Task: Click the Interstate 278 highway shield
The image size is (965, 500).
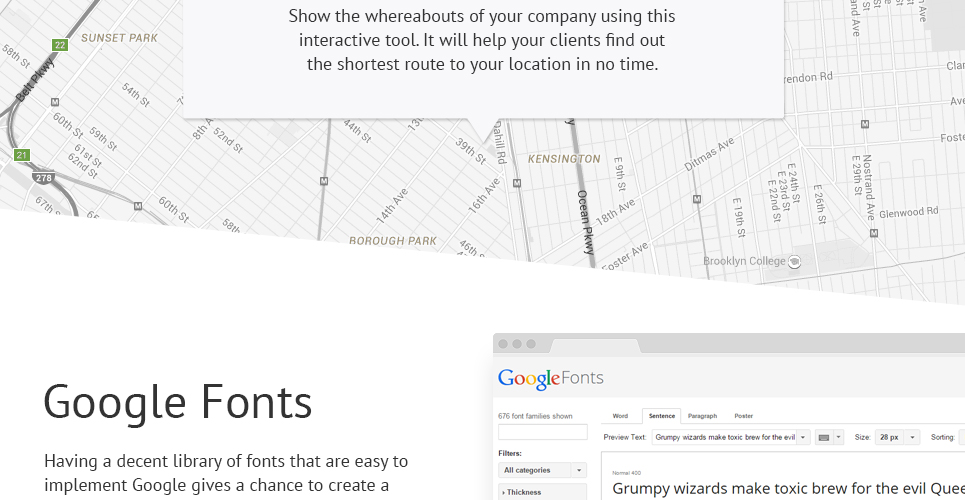Action: [x=44, y=178]
